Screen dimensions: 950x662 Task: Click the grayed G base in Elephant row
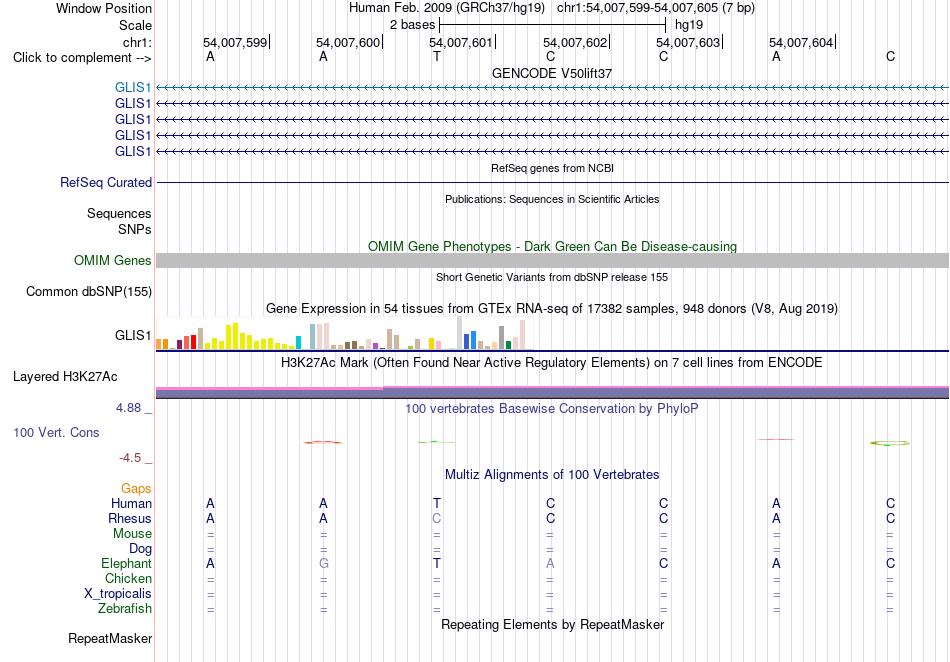(x=324, y=563)
